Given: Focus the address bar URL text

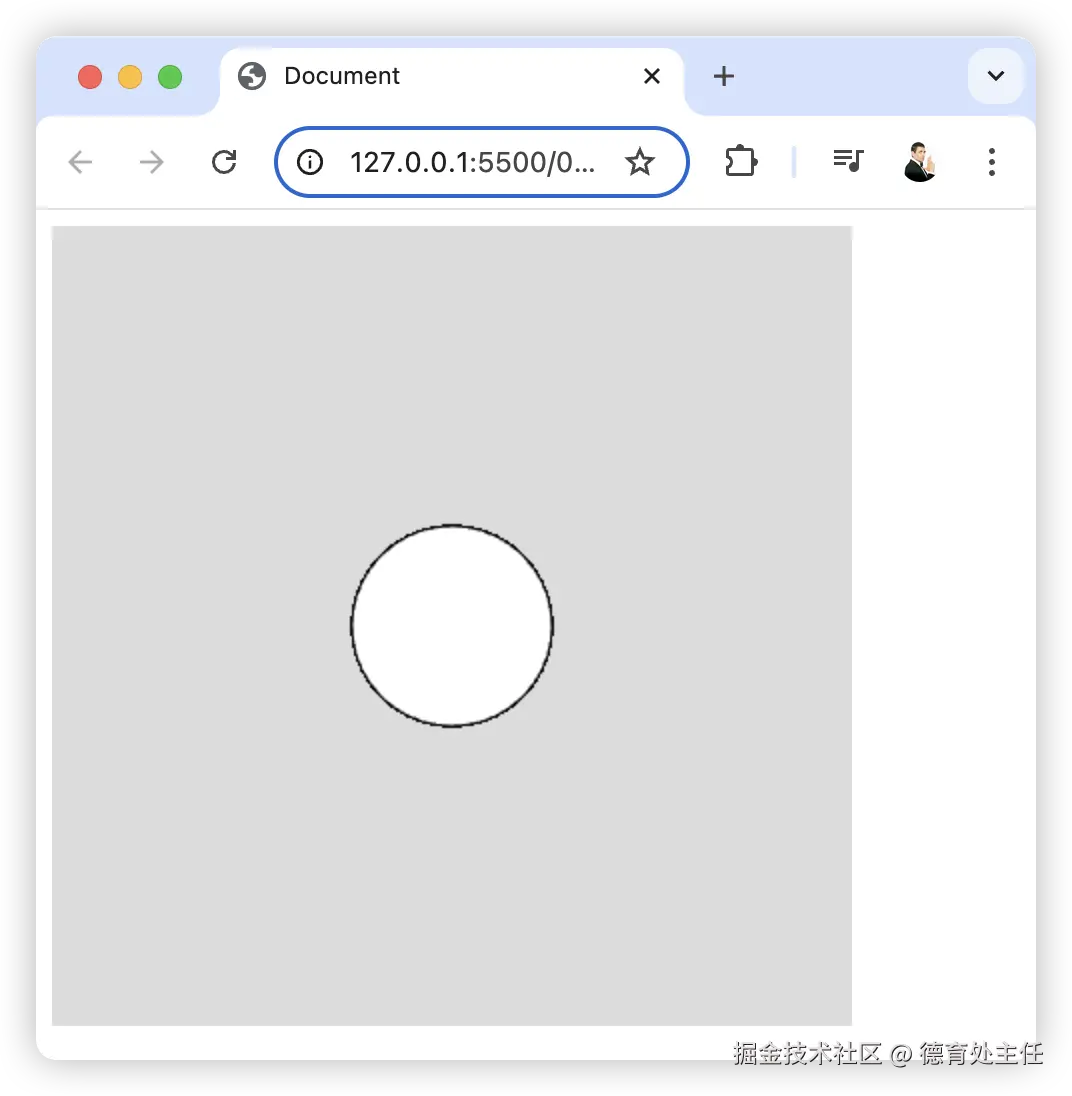Looking at the screenshot, I should coord(472,162).
